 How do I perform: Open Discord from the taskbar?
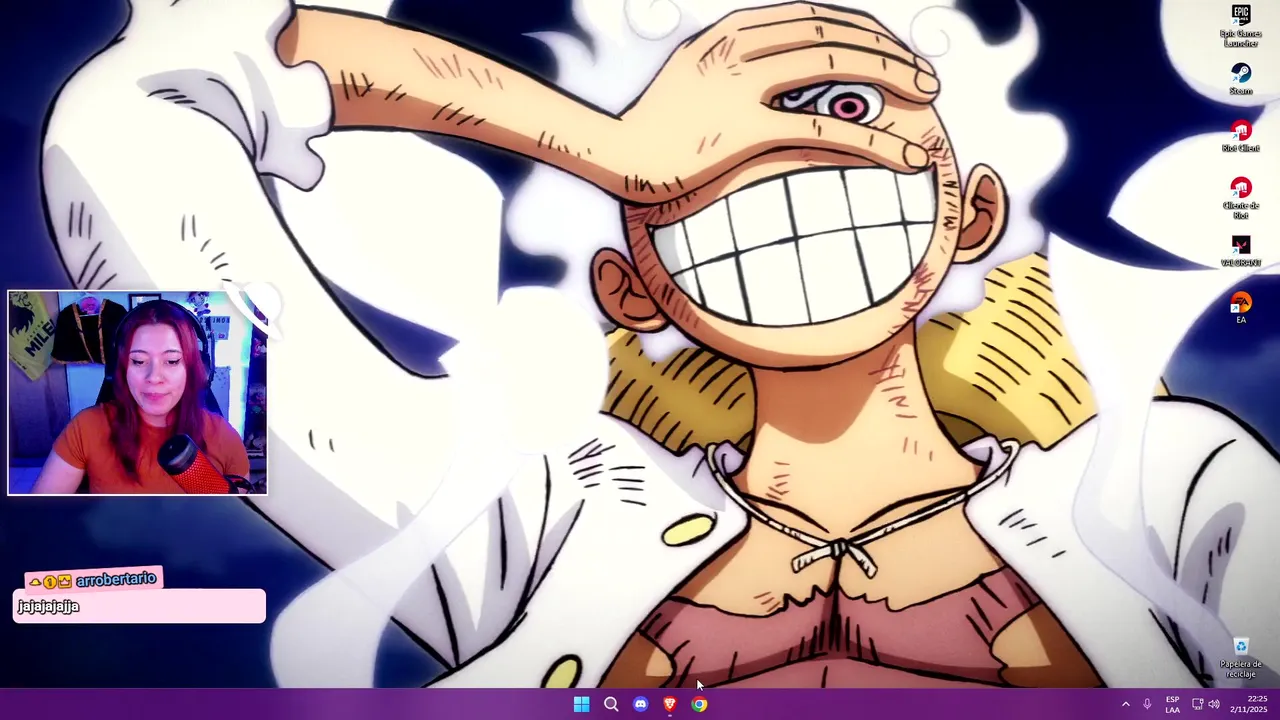[x=640, y=705]
